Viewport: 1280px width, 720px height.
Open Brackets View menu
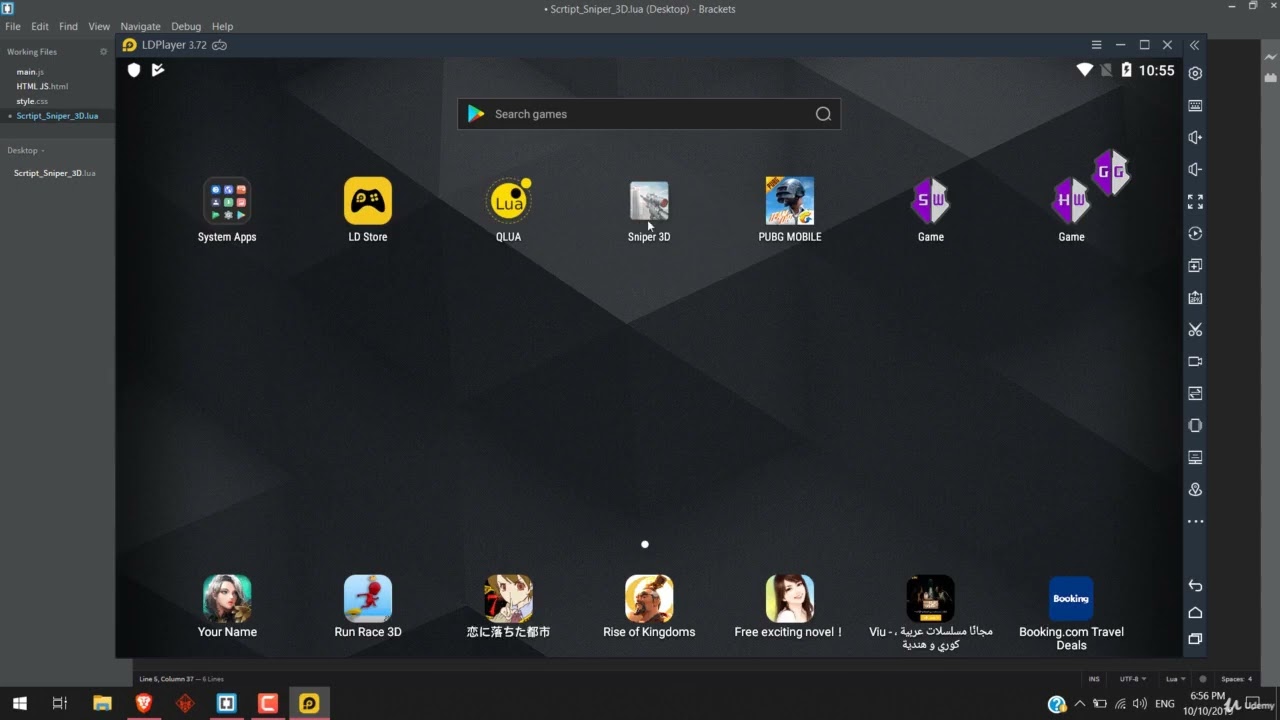click(99, 26)
